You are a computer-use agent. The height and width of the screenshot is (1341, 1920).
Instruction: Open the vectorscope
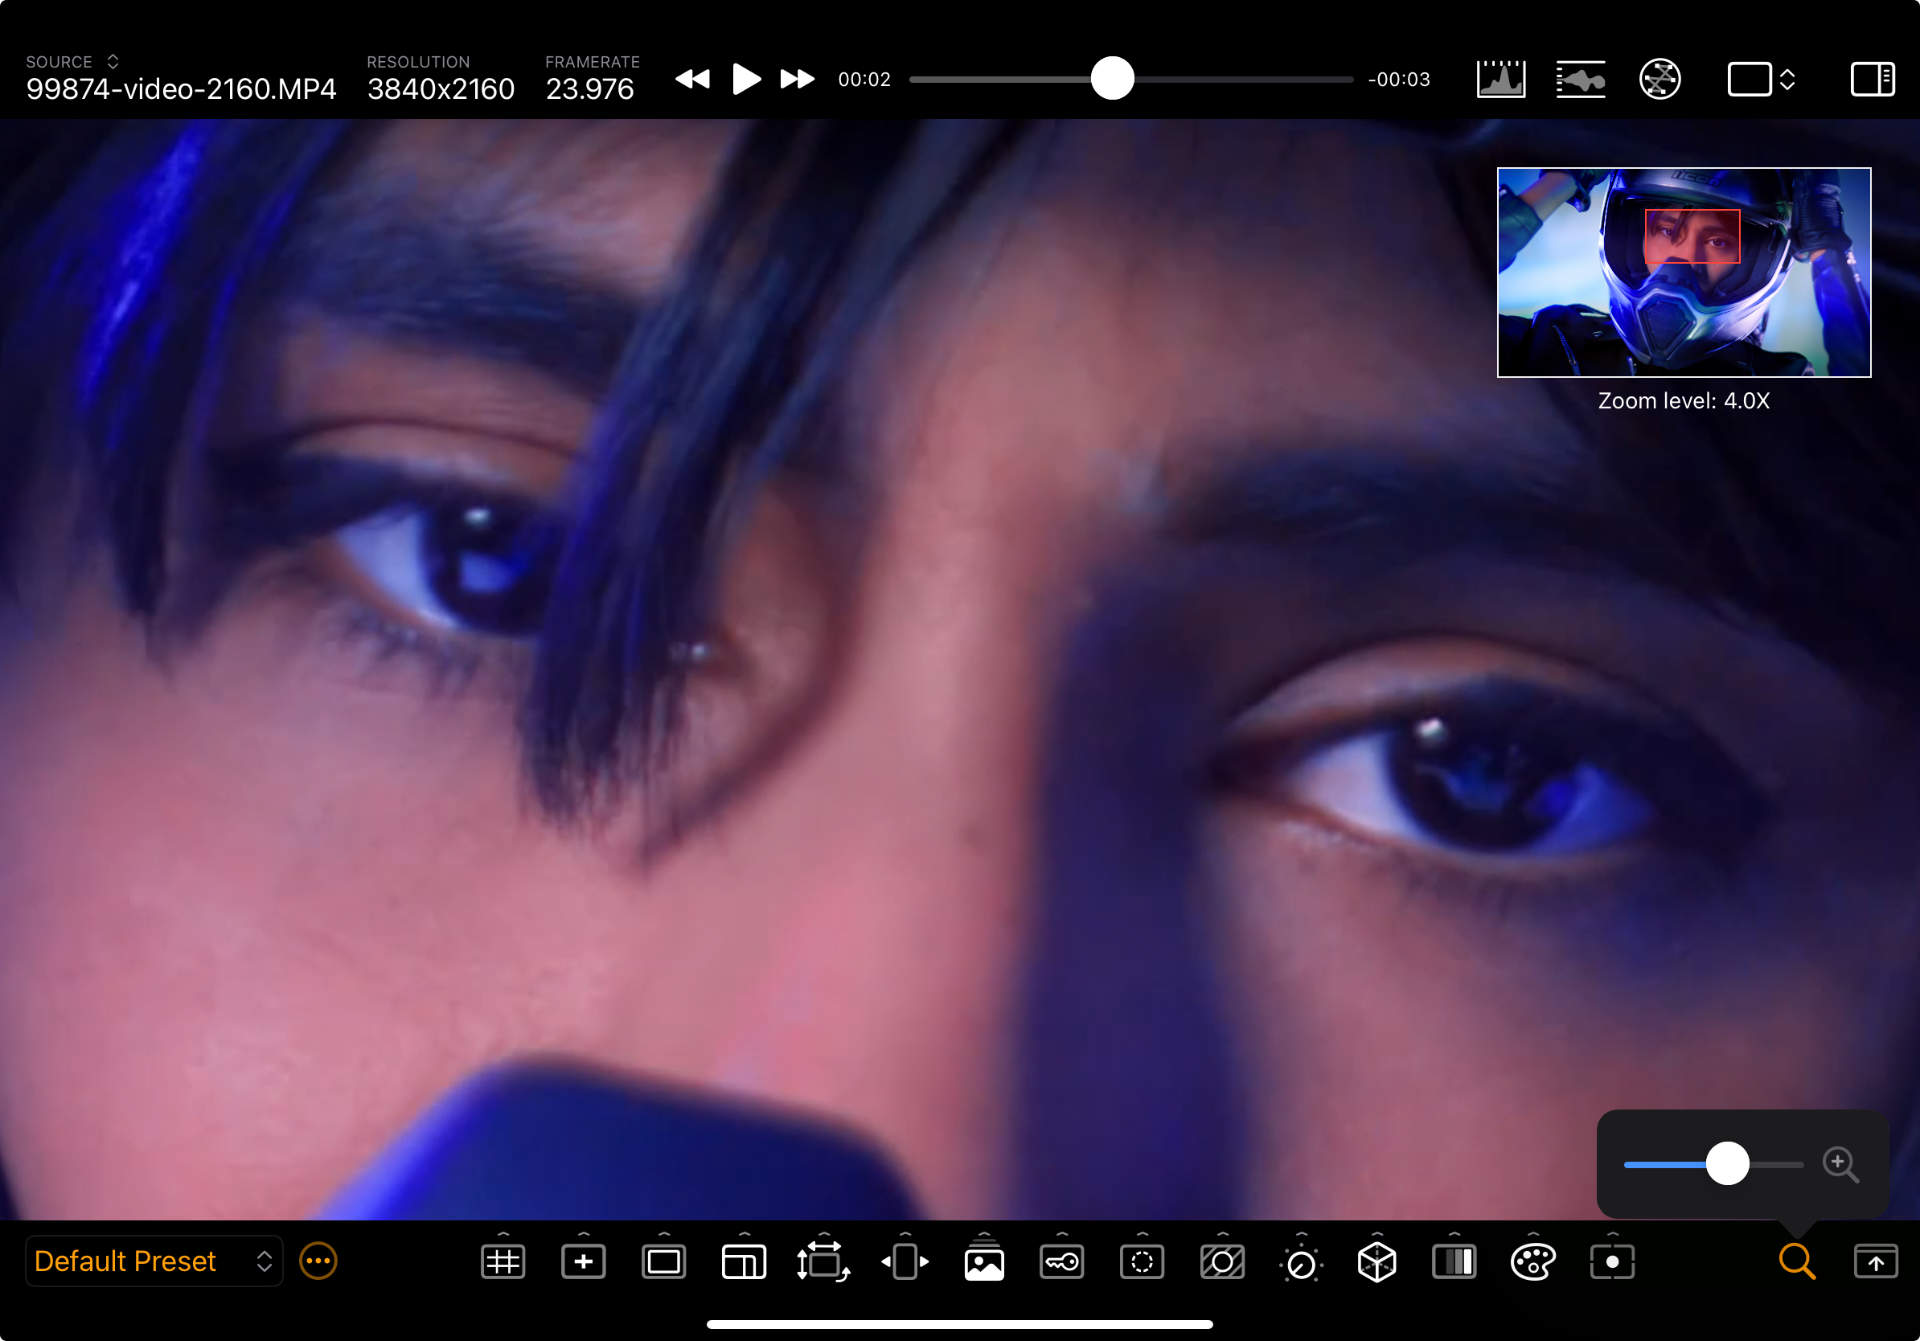1659,79
